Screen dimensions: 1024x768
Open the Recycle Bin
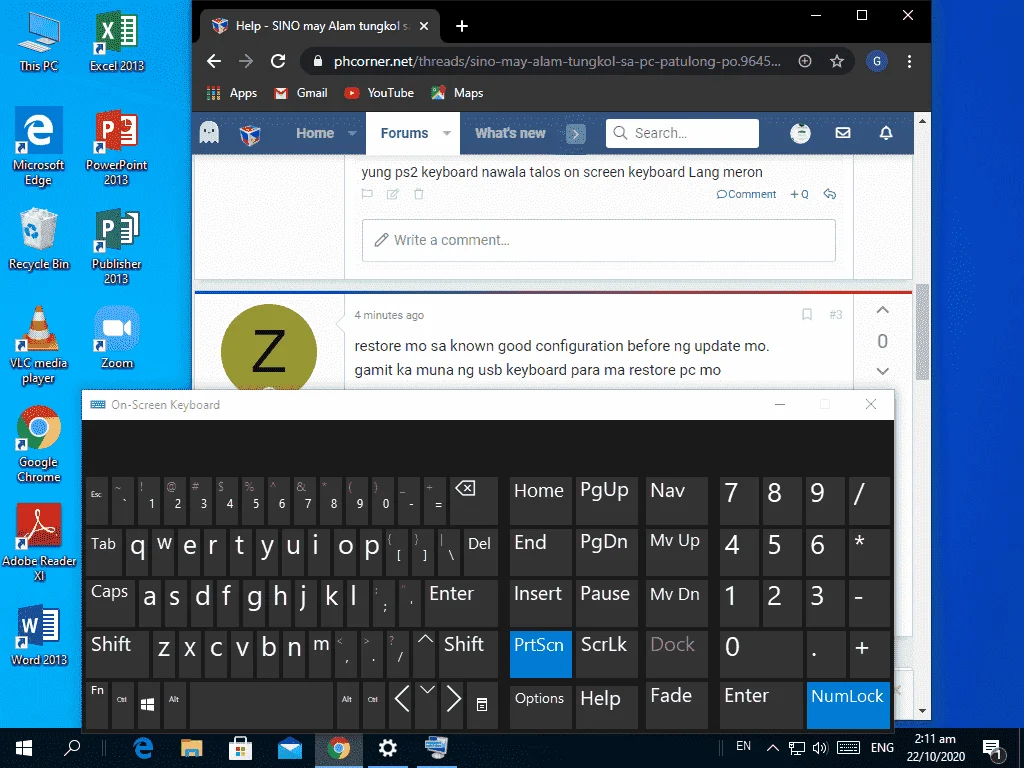pyautogui.click(x=39, y=238)
